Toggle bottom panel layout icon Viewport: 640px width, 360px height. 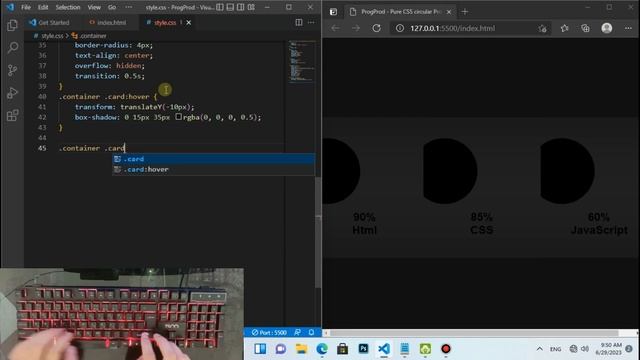coord(230,7)
